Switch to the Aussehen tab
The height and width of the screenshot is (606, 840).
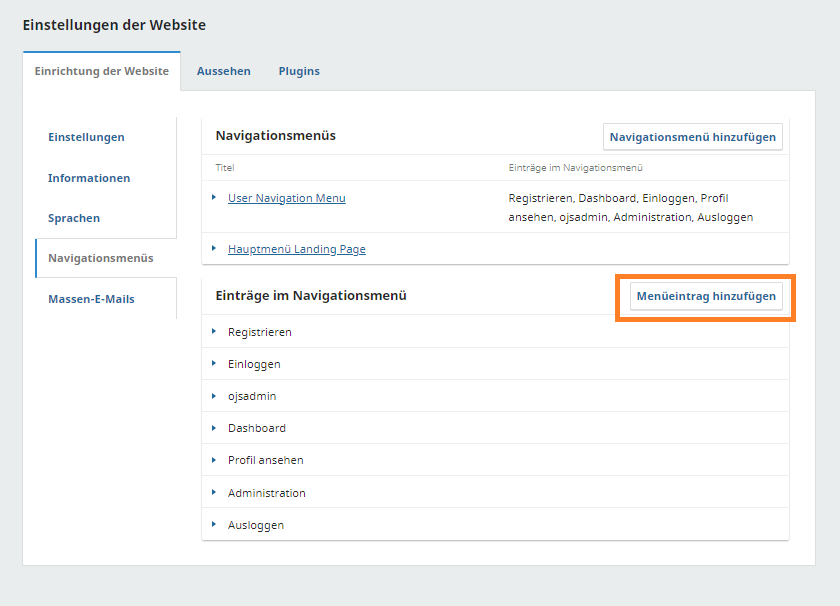[224, 71]
